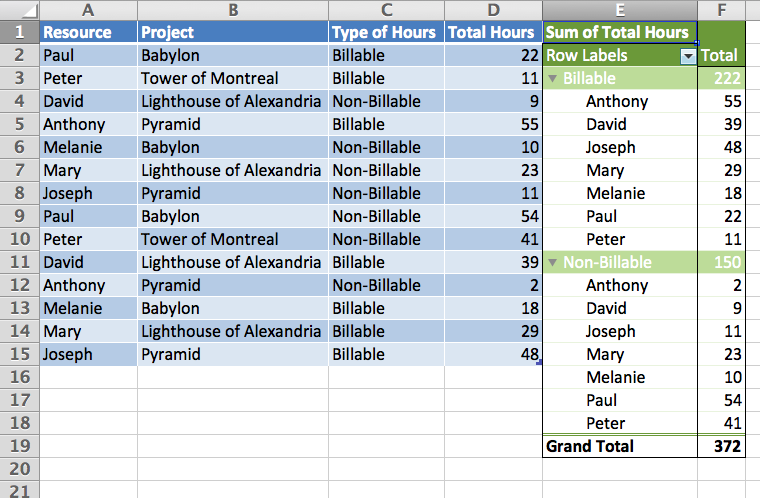Select Paul under the Non-Billable pivot group
The height and width of the screenshot is (498, 760).
pos(620,400)
